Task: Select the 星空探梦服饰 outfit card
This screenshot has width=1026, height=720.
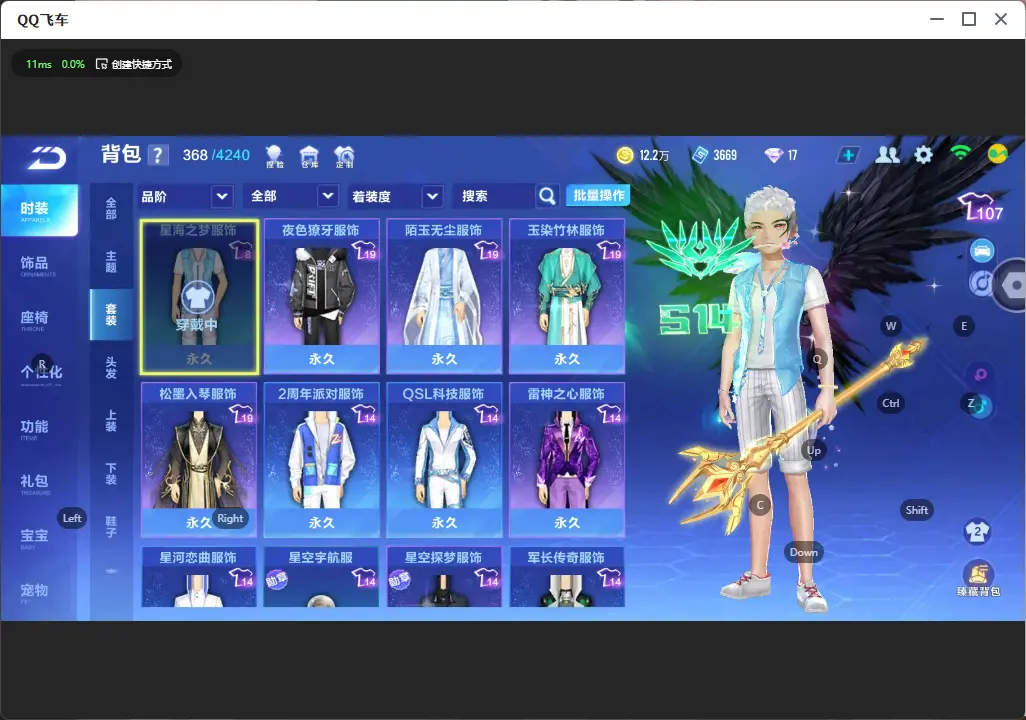Action: (444, 577)
